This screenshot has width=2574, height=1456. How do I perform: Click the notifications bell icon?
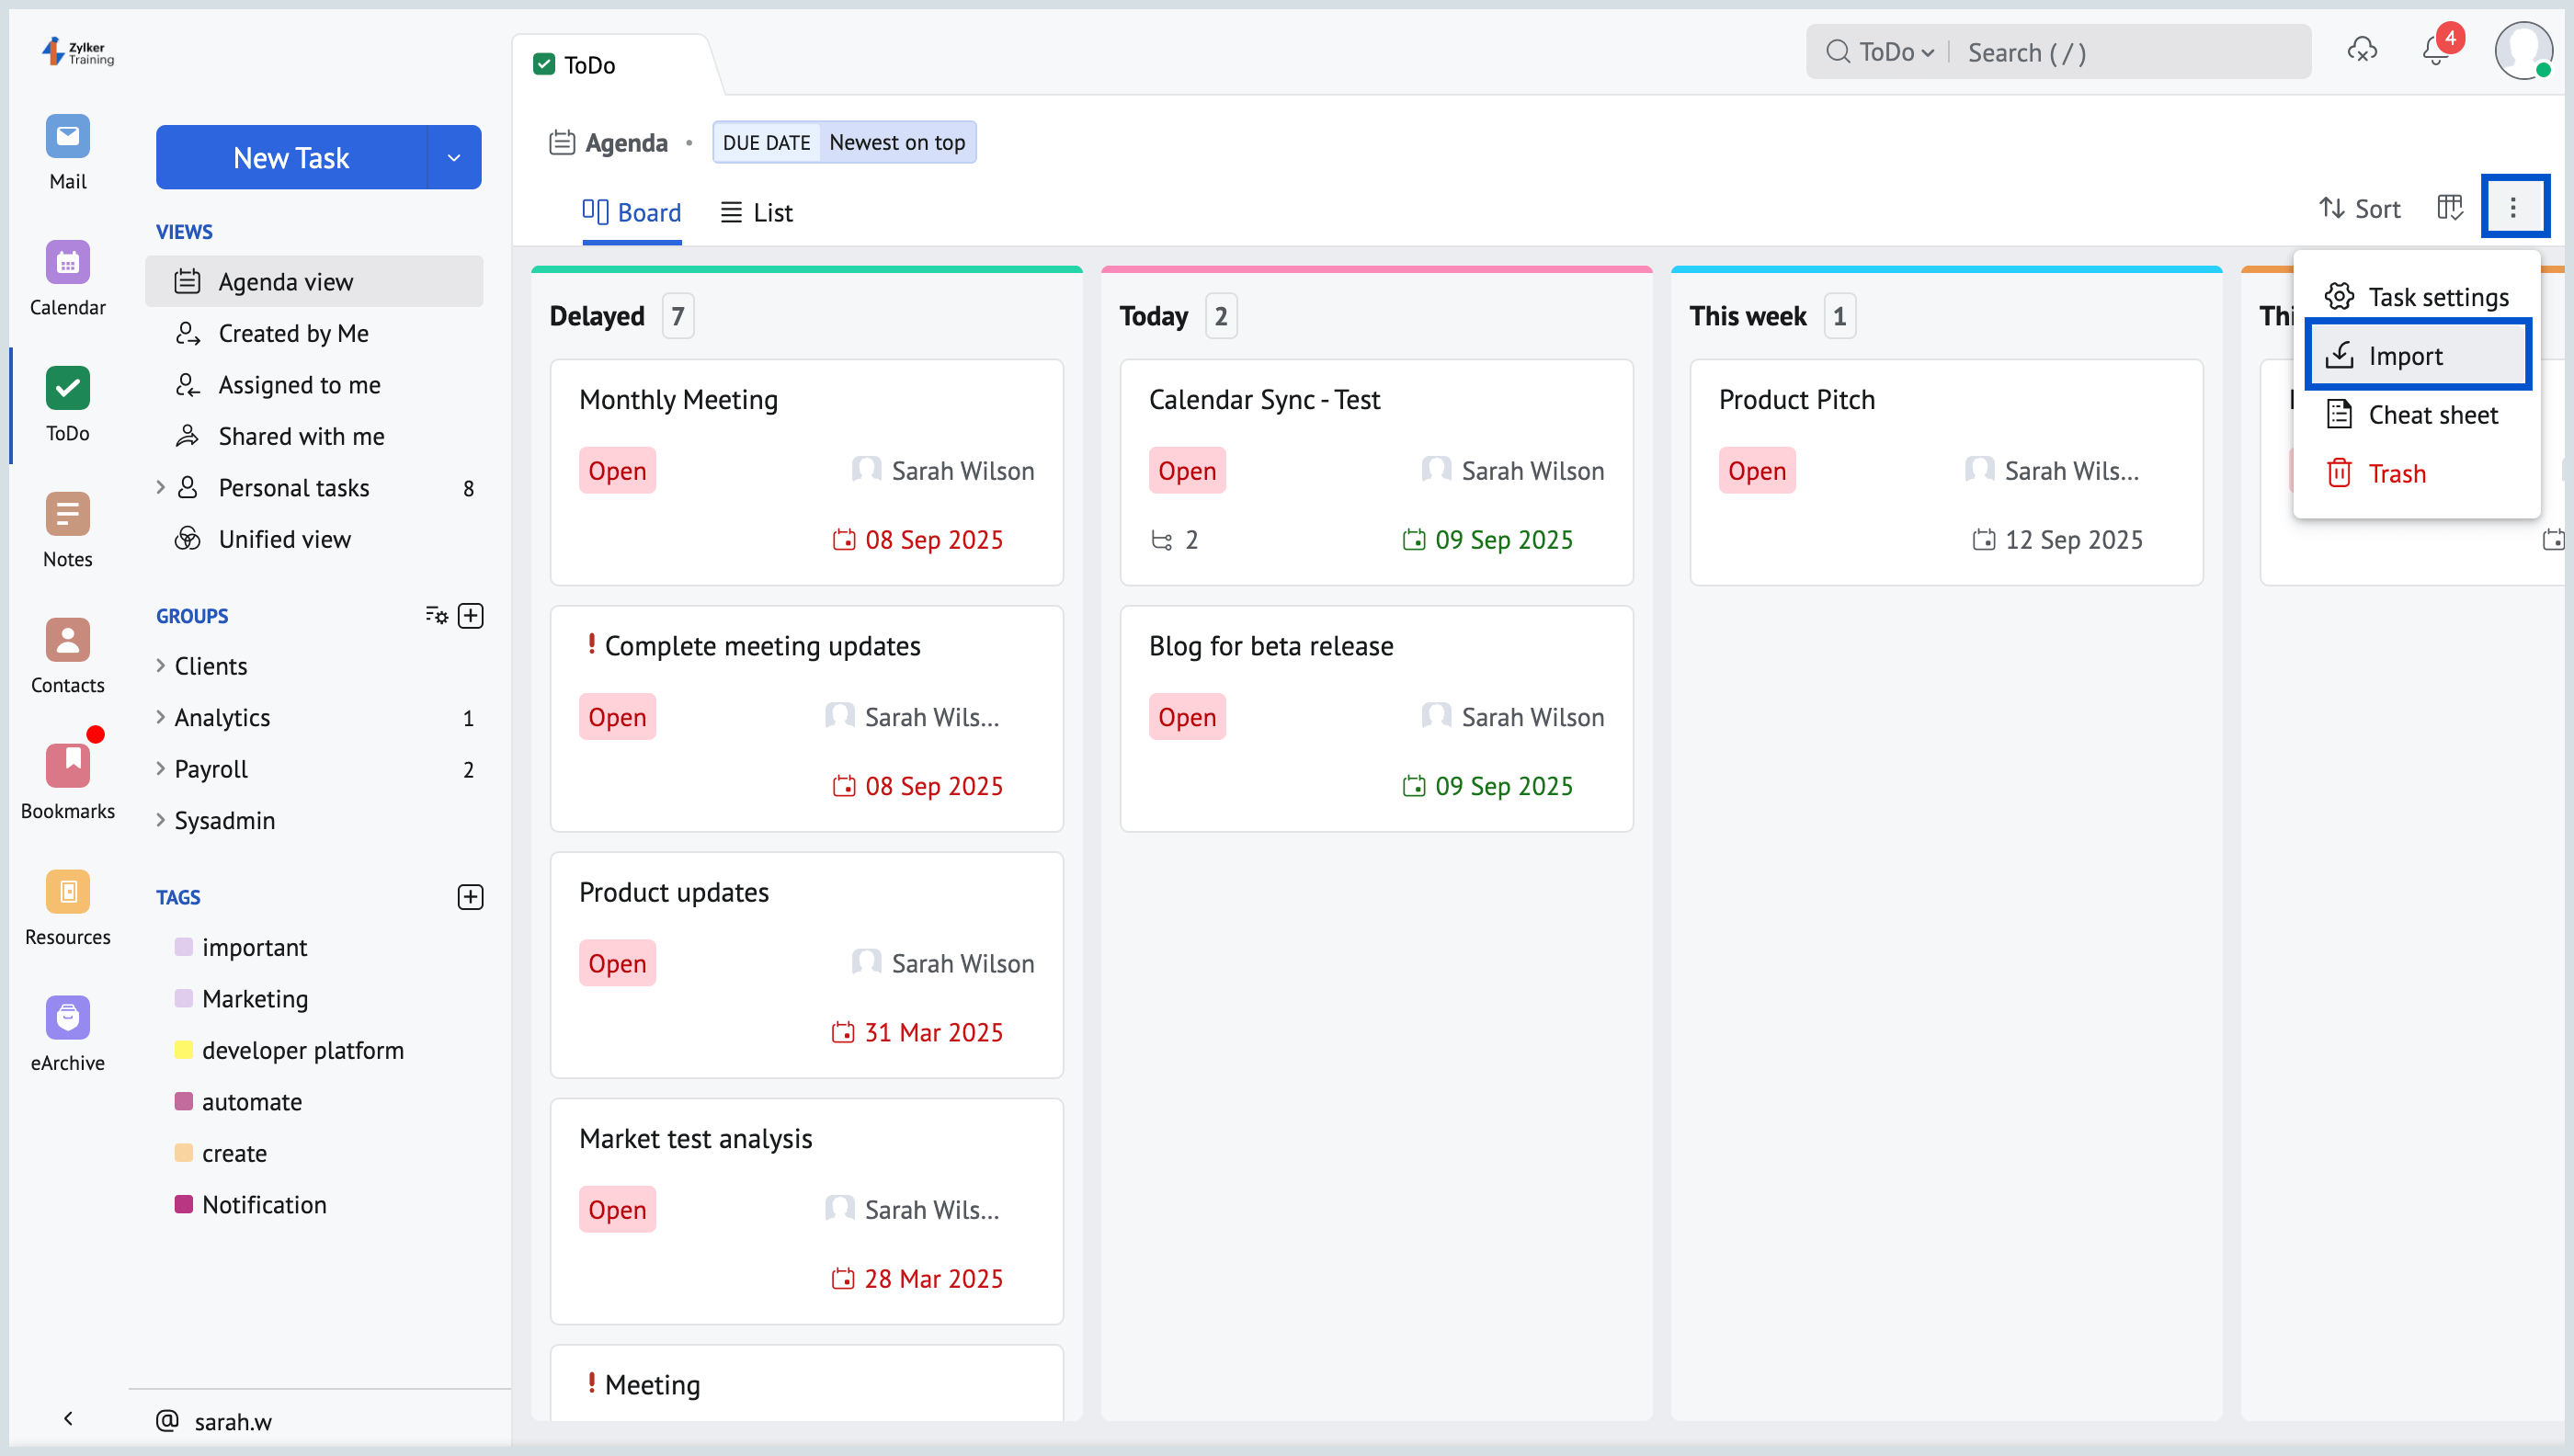coord(2435,52)
